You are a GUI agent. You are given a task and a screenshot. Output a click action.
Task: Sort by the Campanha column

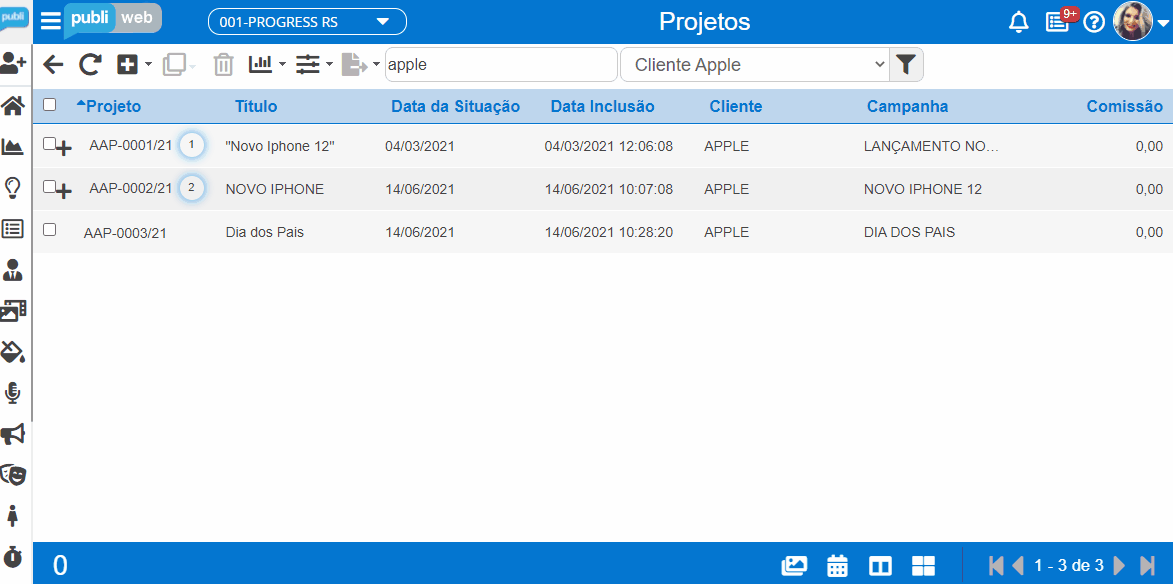click(x=907, y=106)
